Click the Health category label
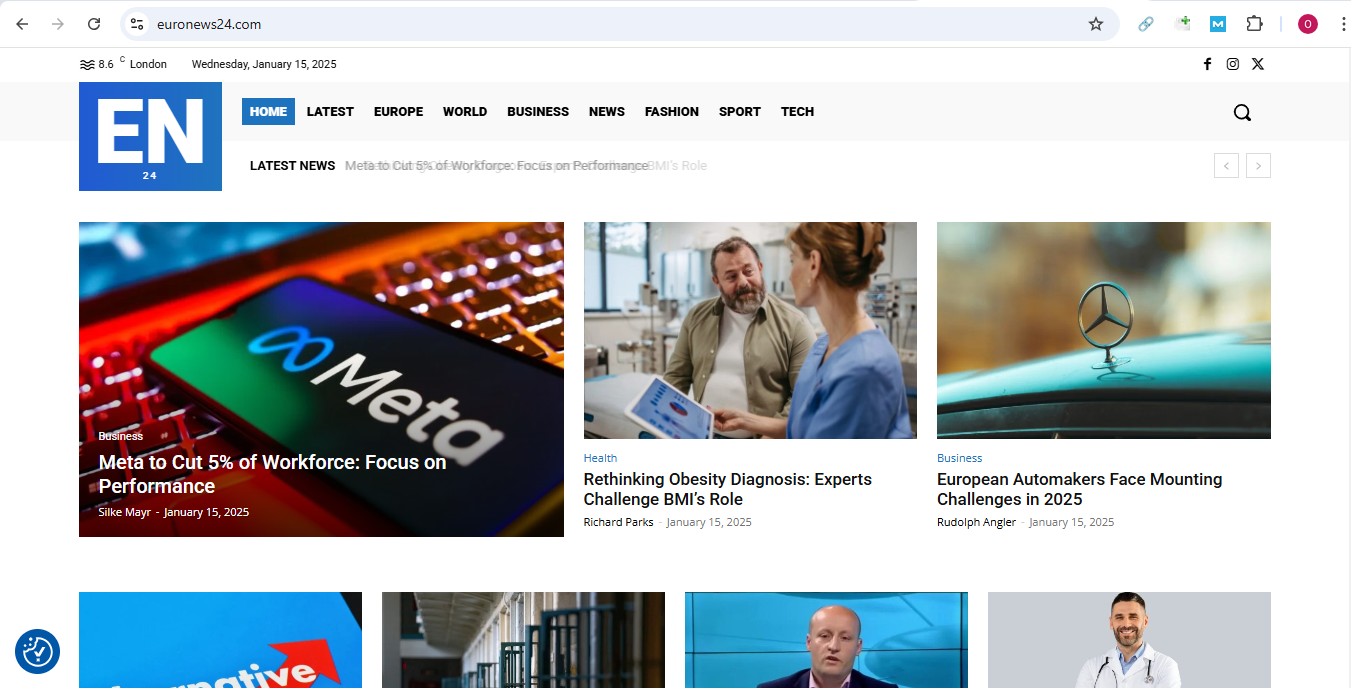The height and width of the screenshot is (688, 1351). point(601,458)
